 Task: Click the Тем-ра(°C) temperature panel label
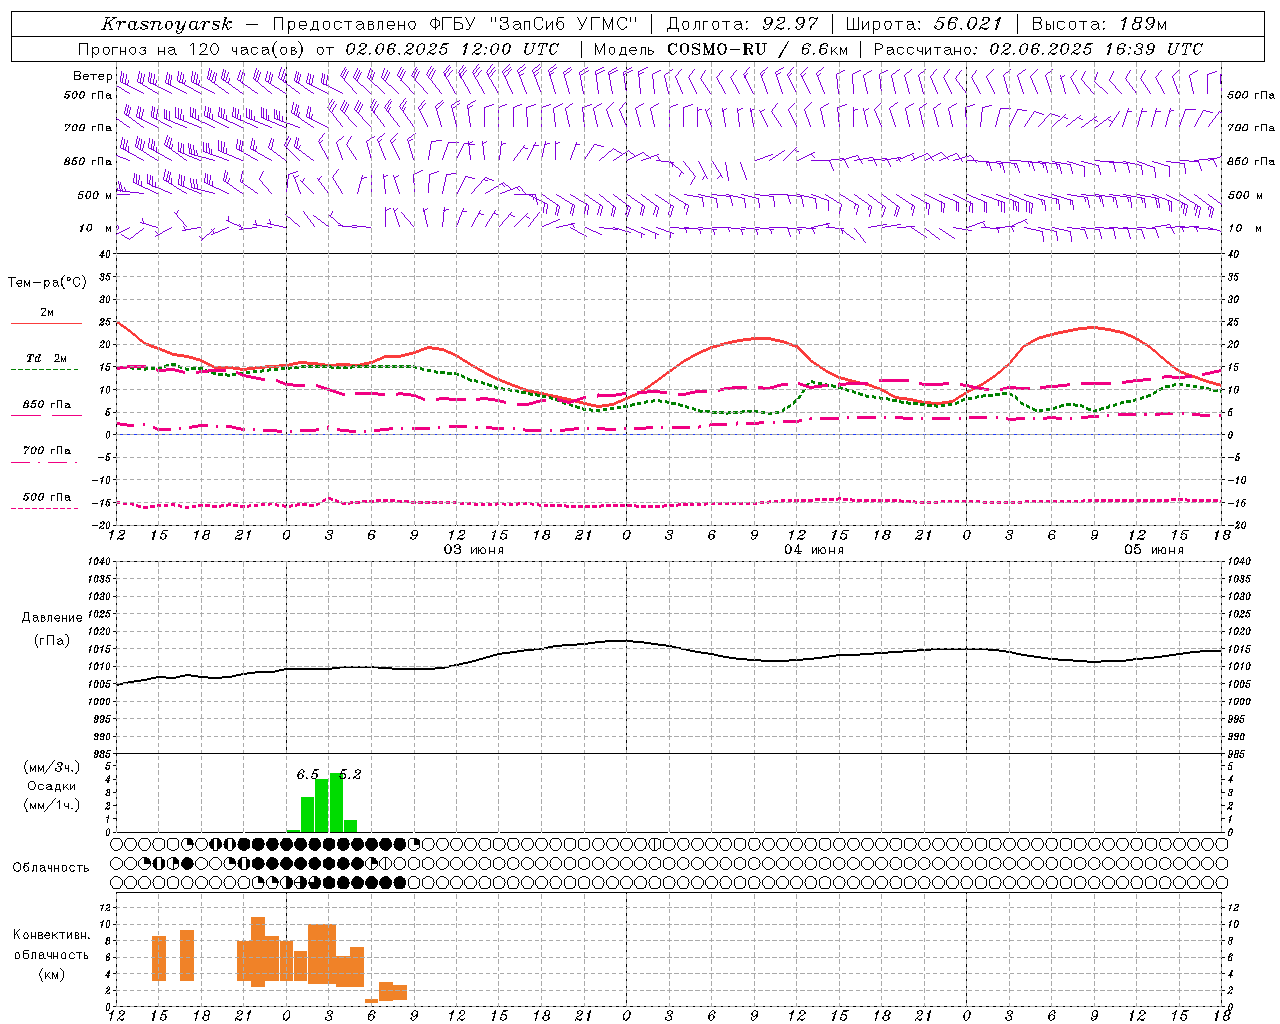47,283
